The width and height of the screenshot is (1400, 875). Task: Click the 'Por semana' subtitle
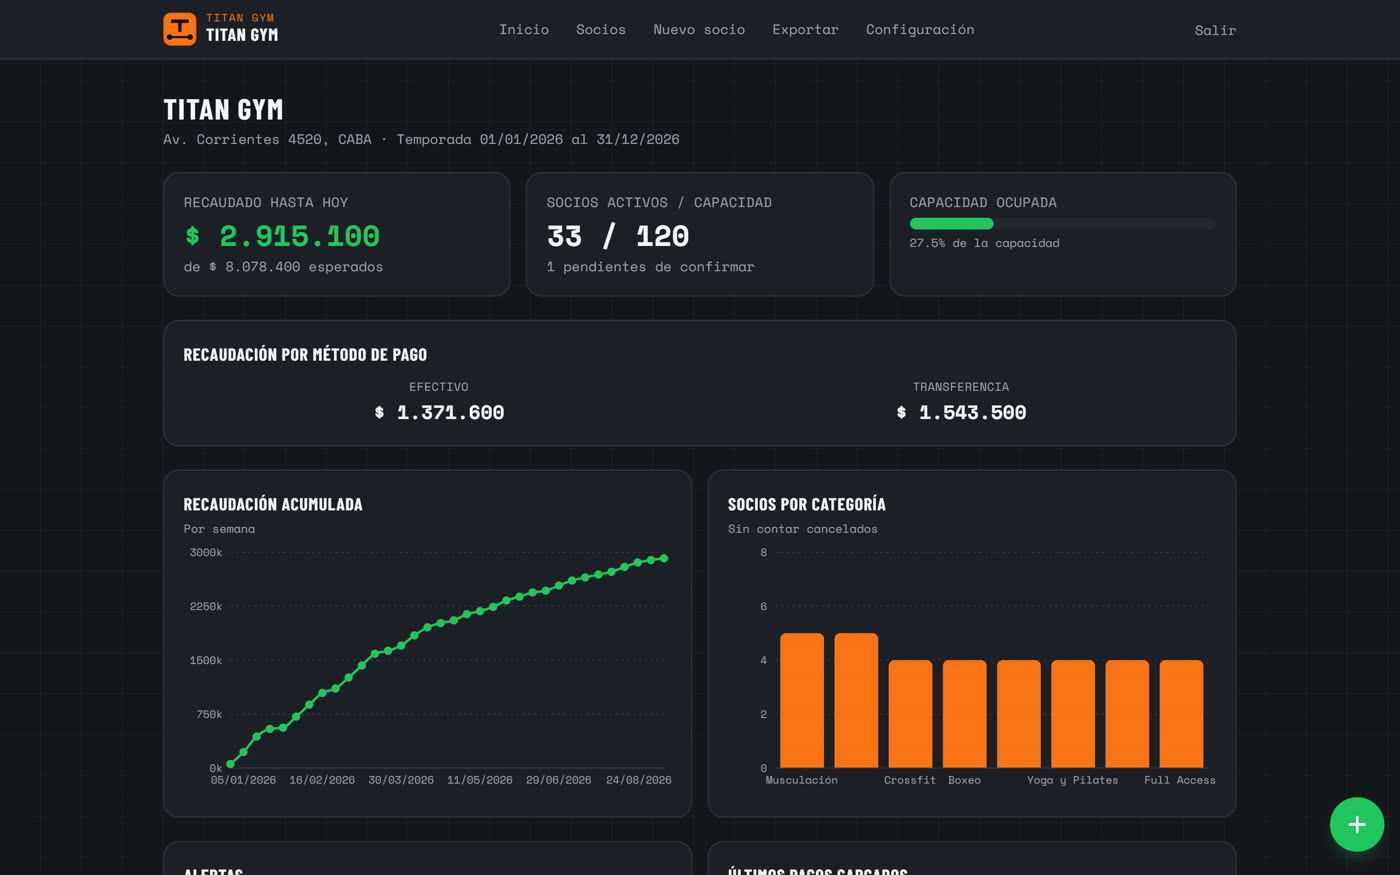click(219, 529)
